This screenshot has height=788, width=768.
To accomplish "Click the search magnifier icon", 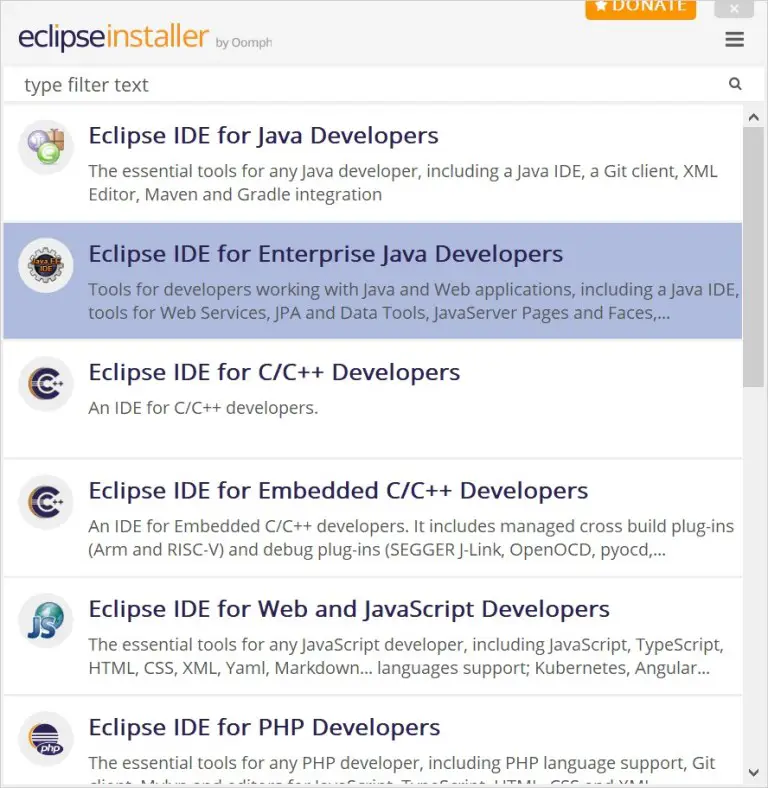I will coord(735,85).
